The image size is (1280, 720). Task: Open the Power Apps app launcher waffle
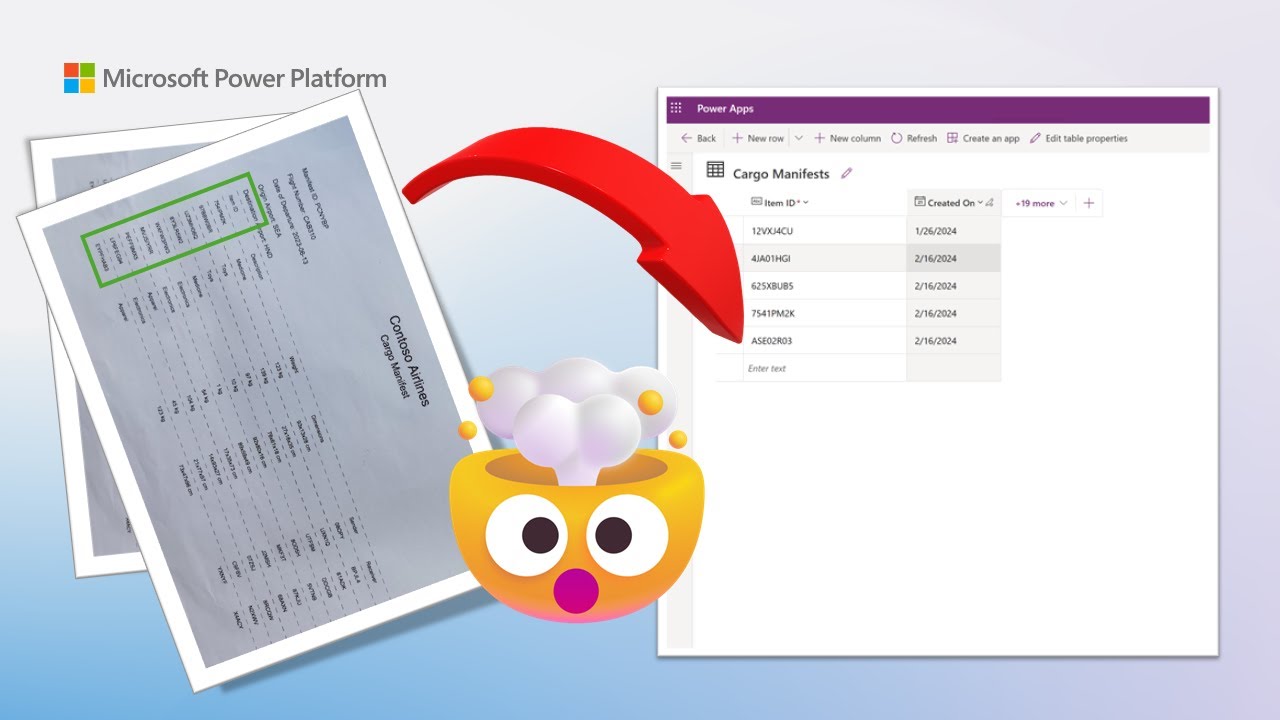(676, 109)
